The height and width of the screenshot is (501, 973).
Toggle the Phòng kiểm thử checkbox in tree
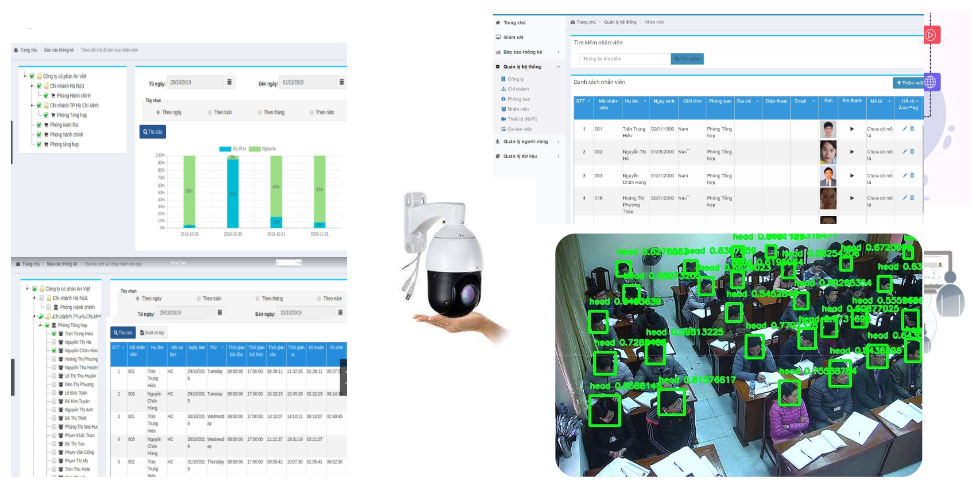pos(41,124)
